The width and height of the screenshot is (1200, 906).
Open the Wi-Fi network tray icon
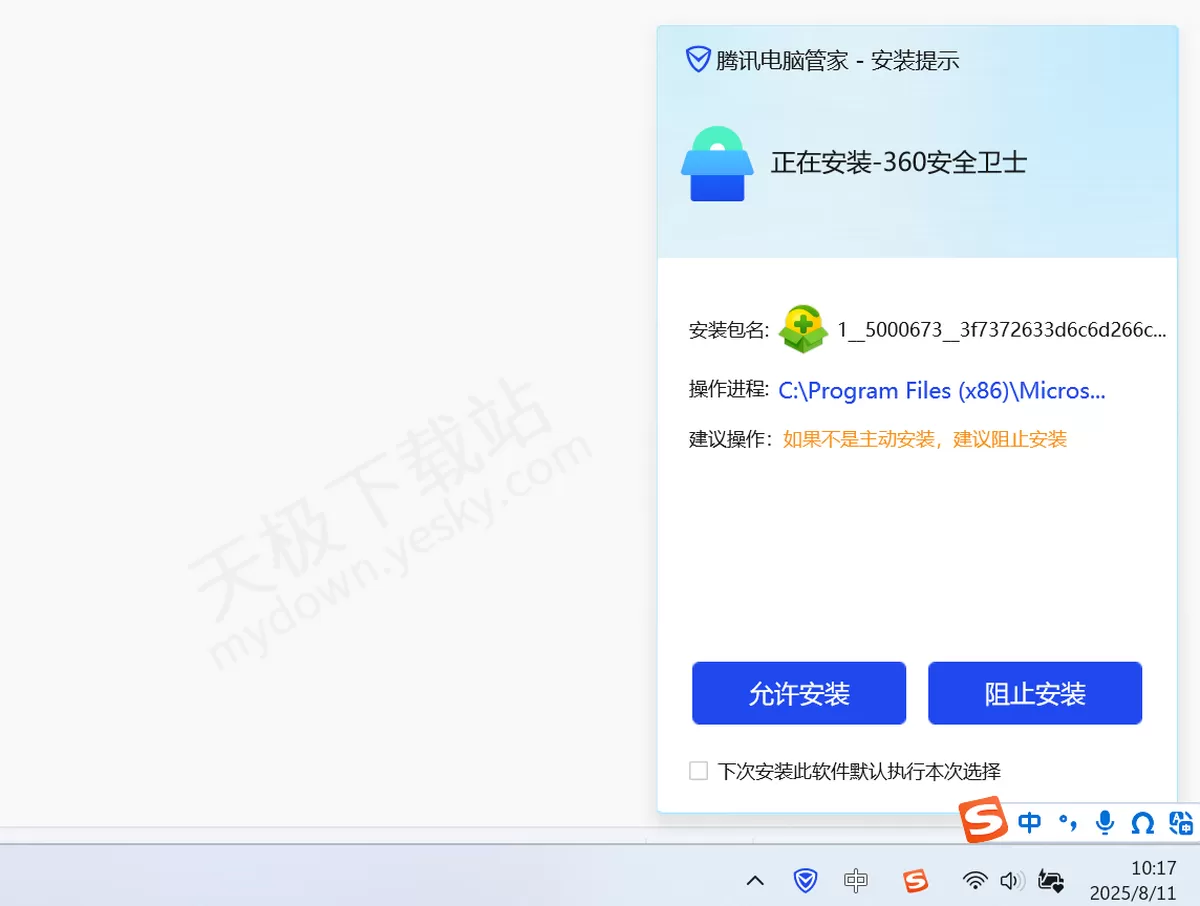975,880
